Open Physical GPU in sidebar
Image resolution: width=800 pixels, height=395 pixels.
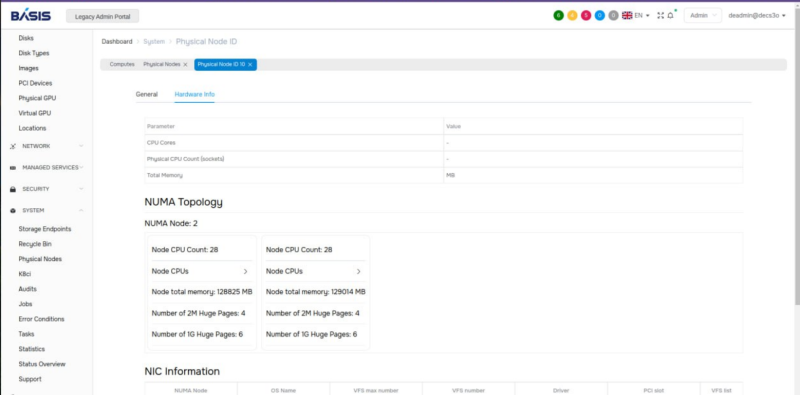pos(37,98)
